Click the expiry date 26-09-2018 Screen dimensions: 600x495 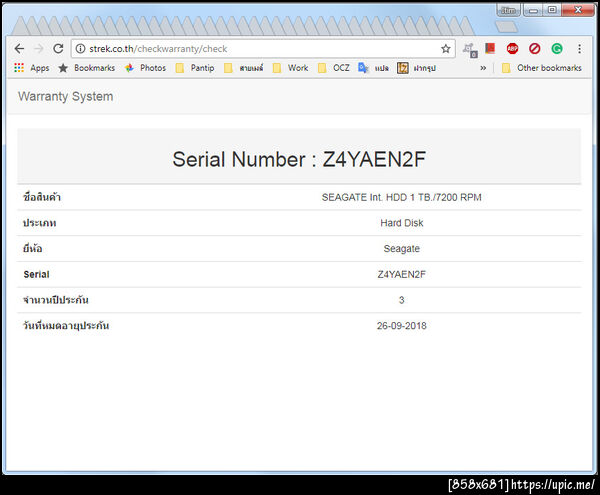pos(401,326)
